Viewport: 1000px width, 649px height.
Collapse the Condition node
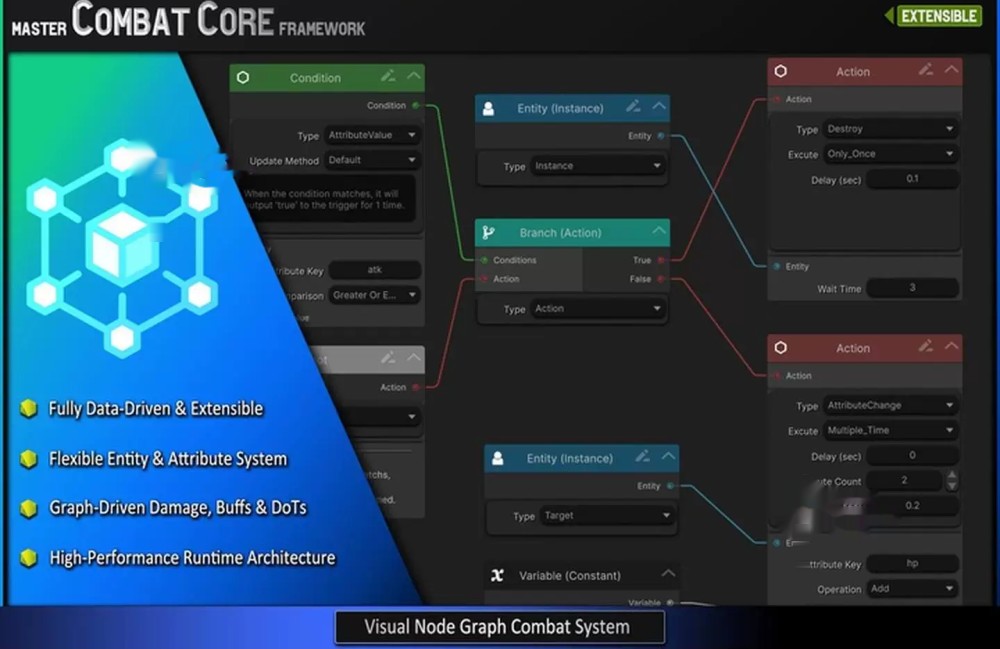[414, 77]
